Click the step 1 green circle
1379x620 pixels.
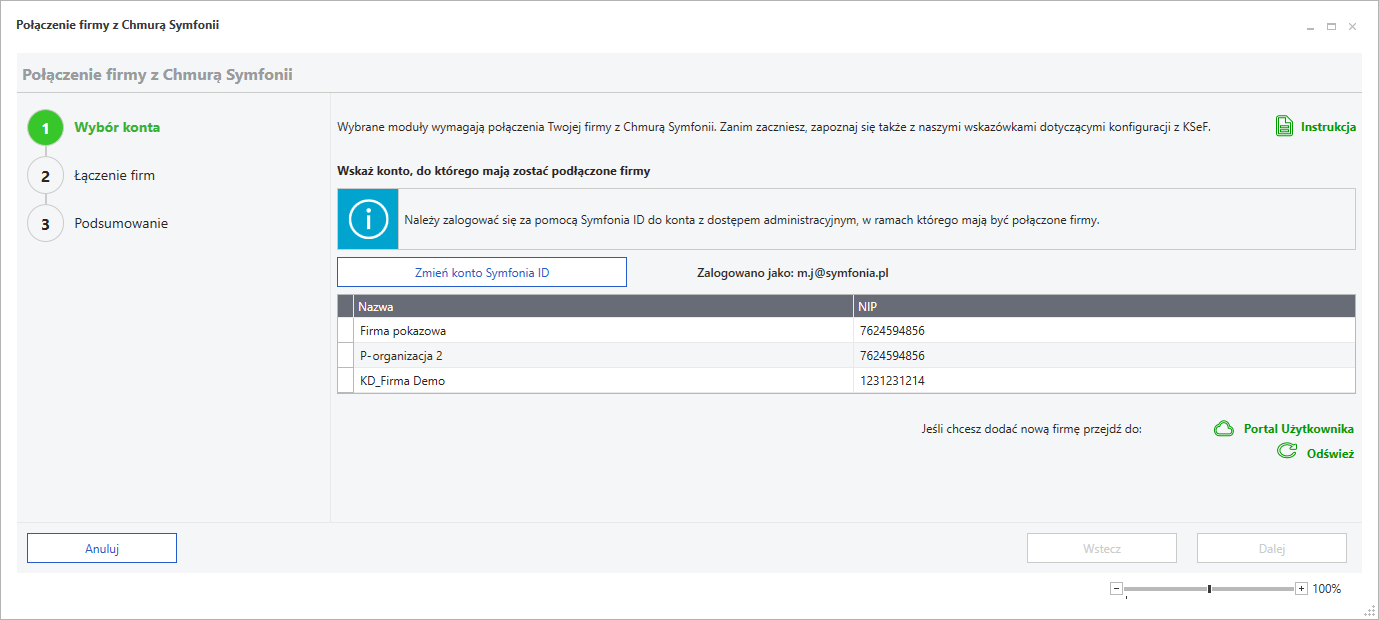pyautogui.click(x=45, y=128)
